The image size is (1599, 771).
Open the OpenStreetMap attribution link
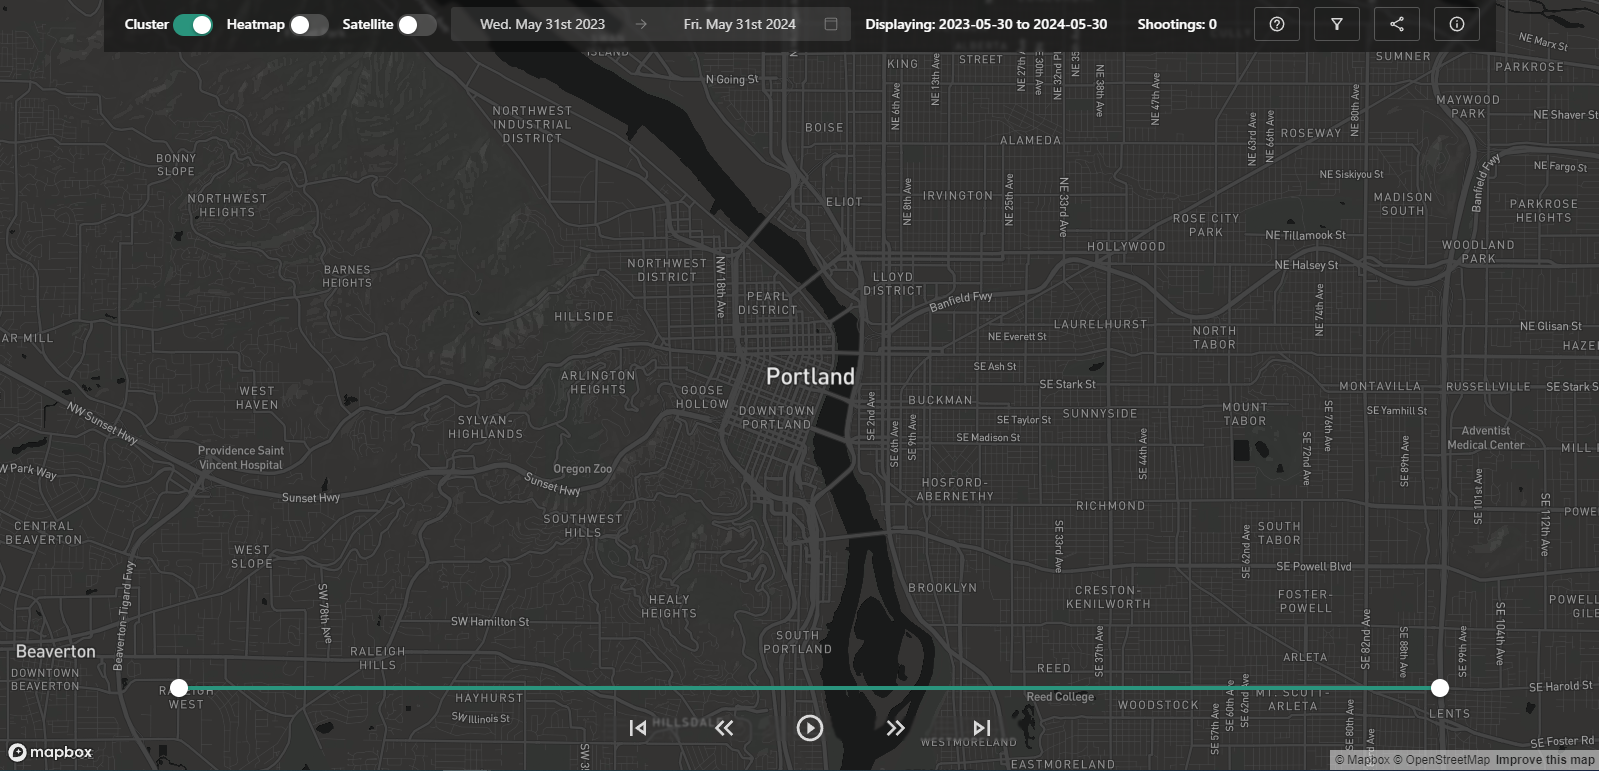1446,760
